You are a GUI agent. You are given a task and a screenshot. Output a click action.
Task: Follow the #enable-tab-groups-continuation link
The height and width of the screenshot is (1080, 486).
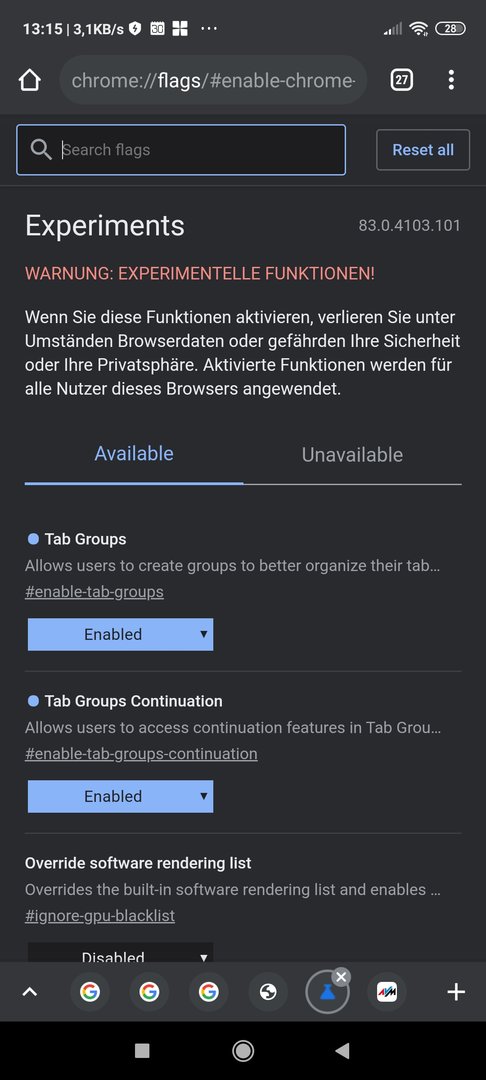click(141, 754)
